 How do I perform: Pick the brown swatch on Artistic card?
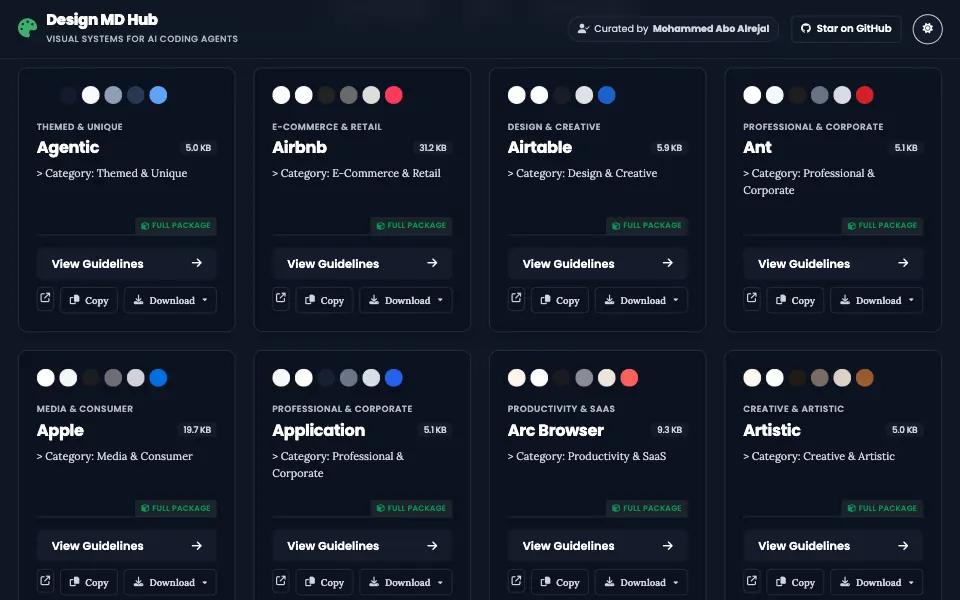[864, 378]
